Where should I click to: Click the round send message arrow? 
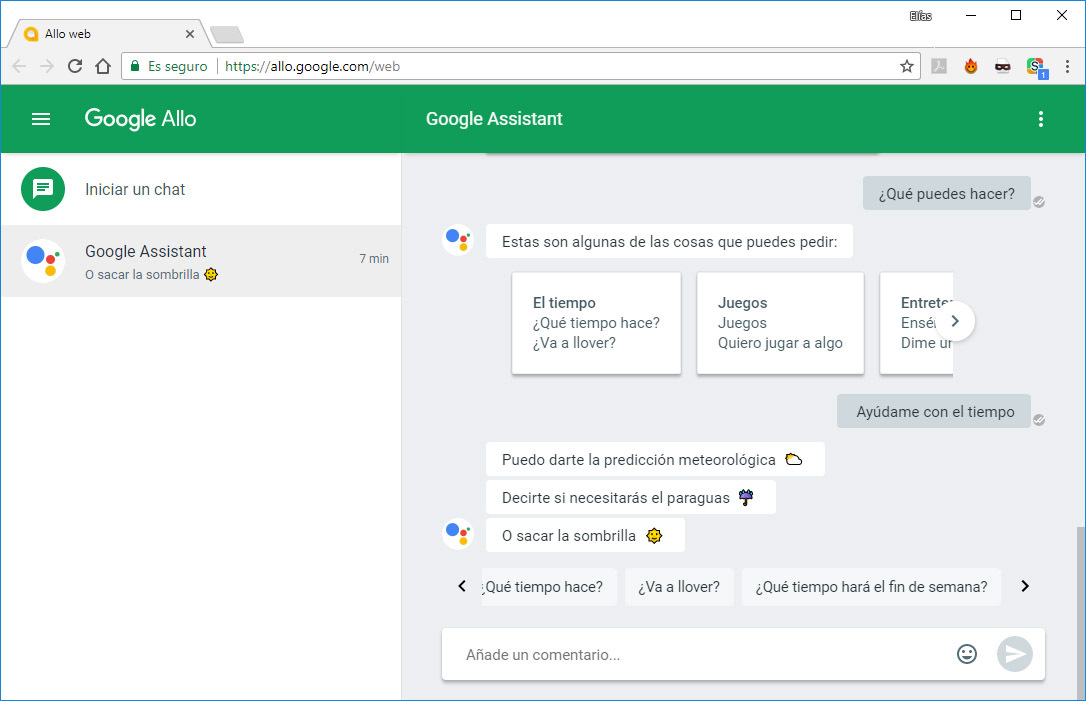click(1015, 653)
